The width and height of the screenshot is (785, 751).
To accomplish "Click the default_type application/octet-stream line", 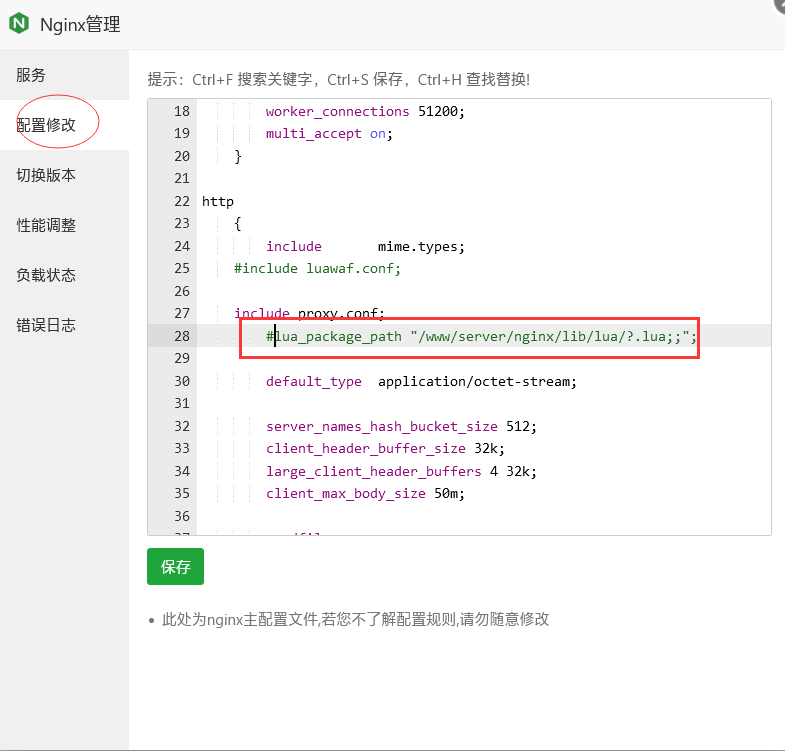I will pyautogui.click(x=421, y=382).
